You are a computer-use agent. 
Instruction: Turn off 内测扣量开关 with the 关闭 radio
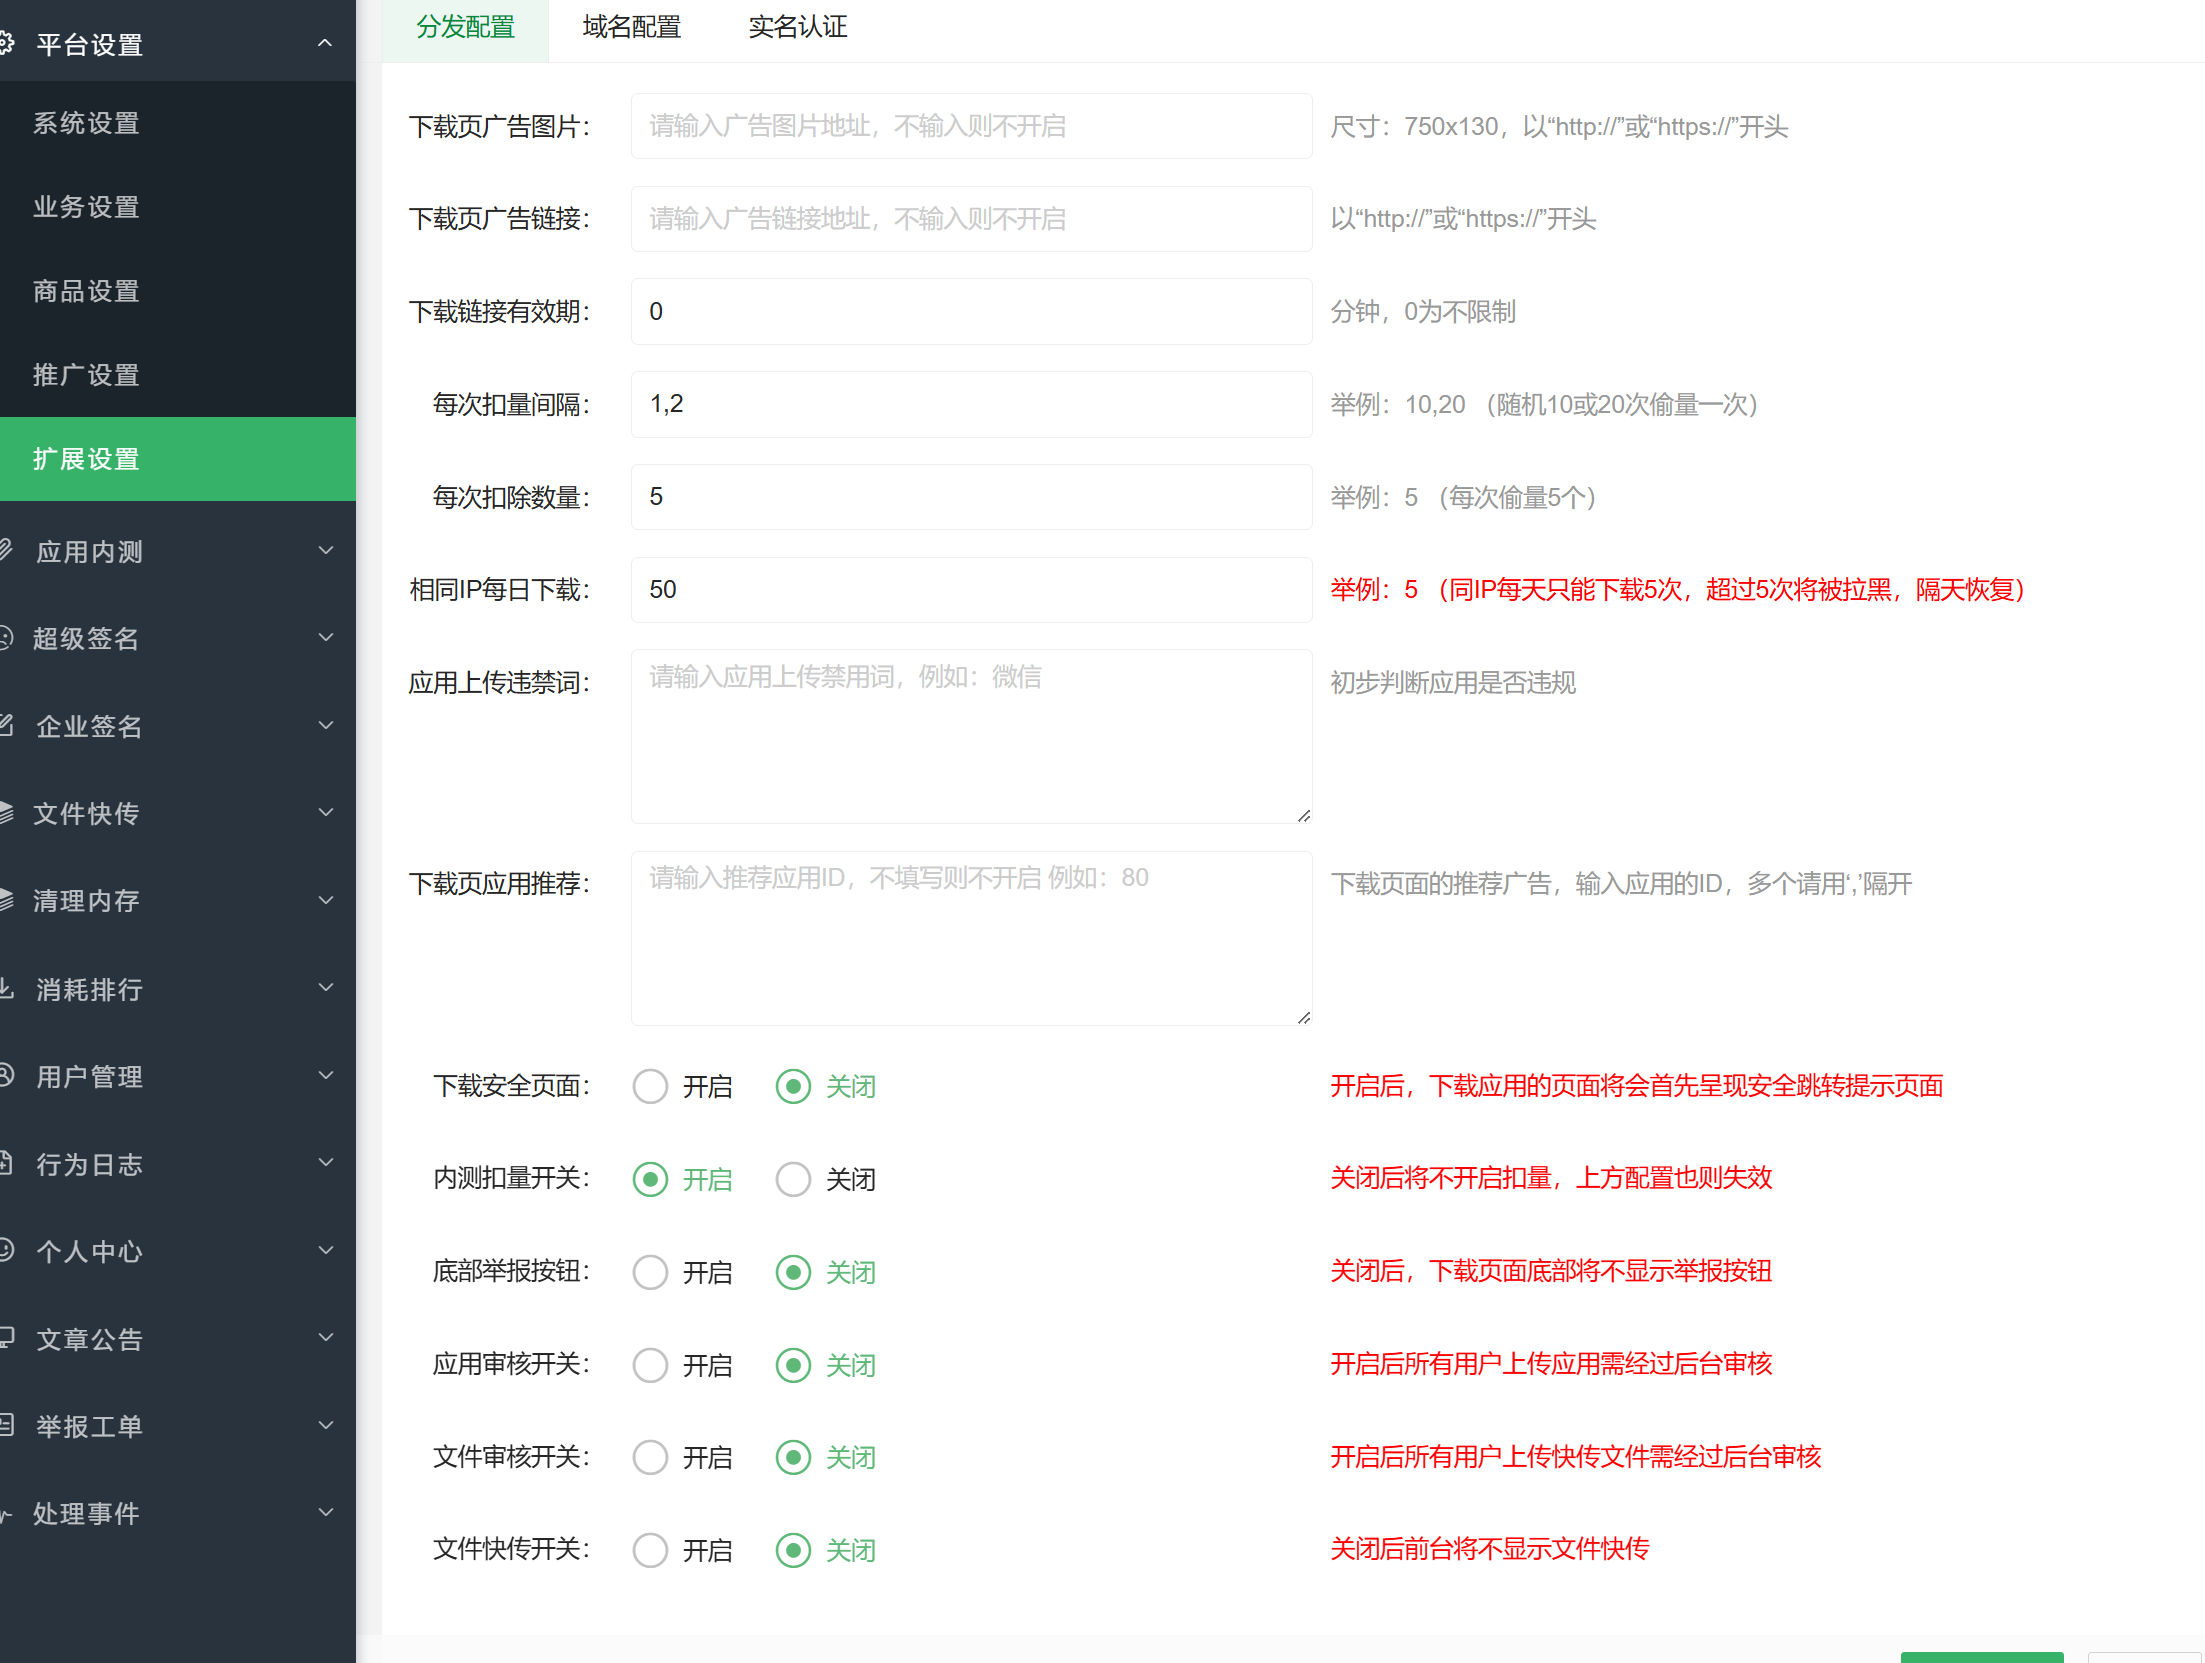click(793, 1179)
